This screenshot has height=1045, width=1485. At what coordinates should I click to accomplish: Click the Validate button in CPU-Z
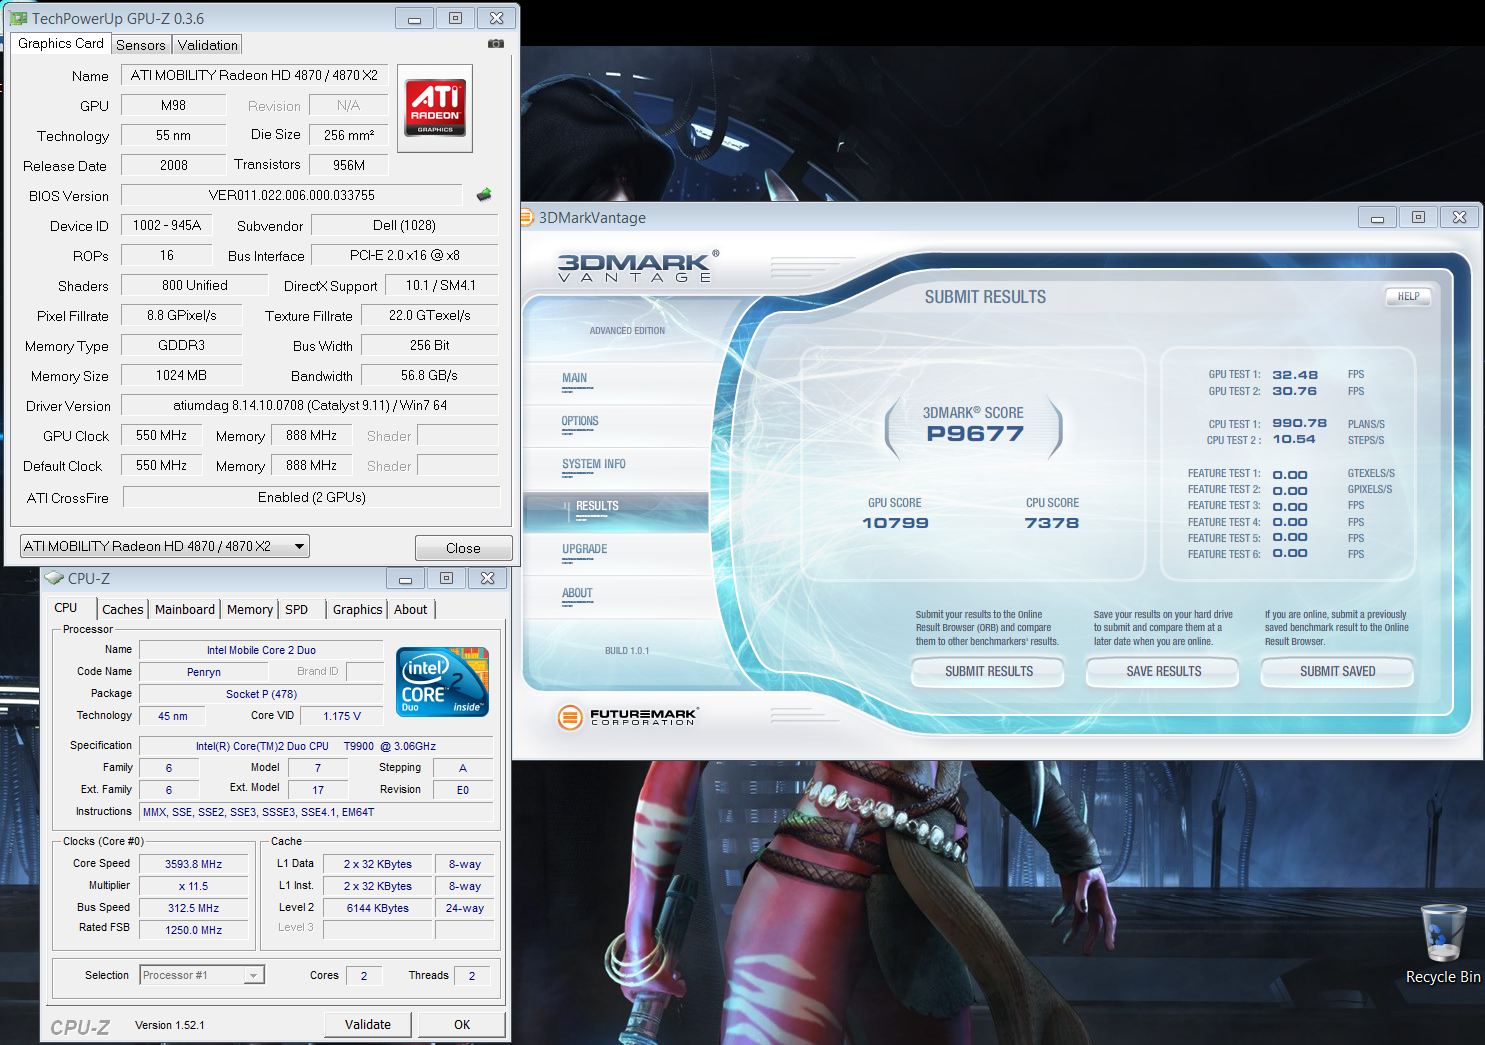point(368,1024)
